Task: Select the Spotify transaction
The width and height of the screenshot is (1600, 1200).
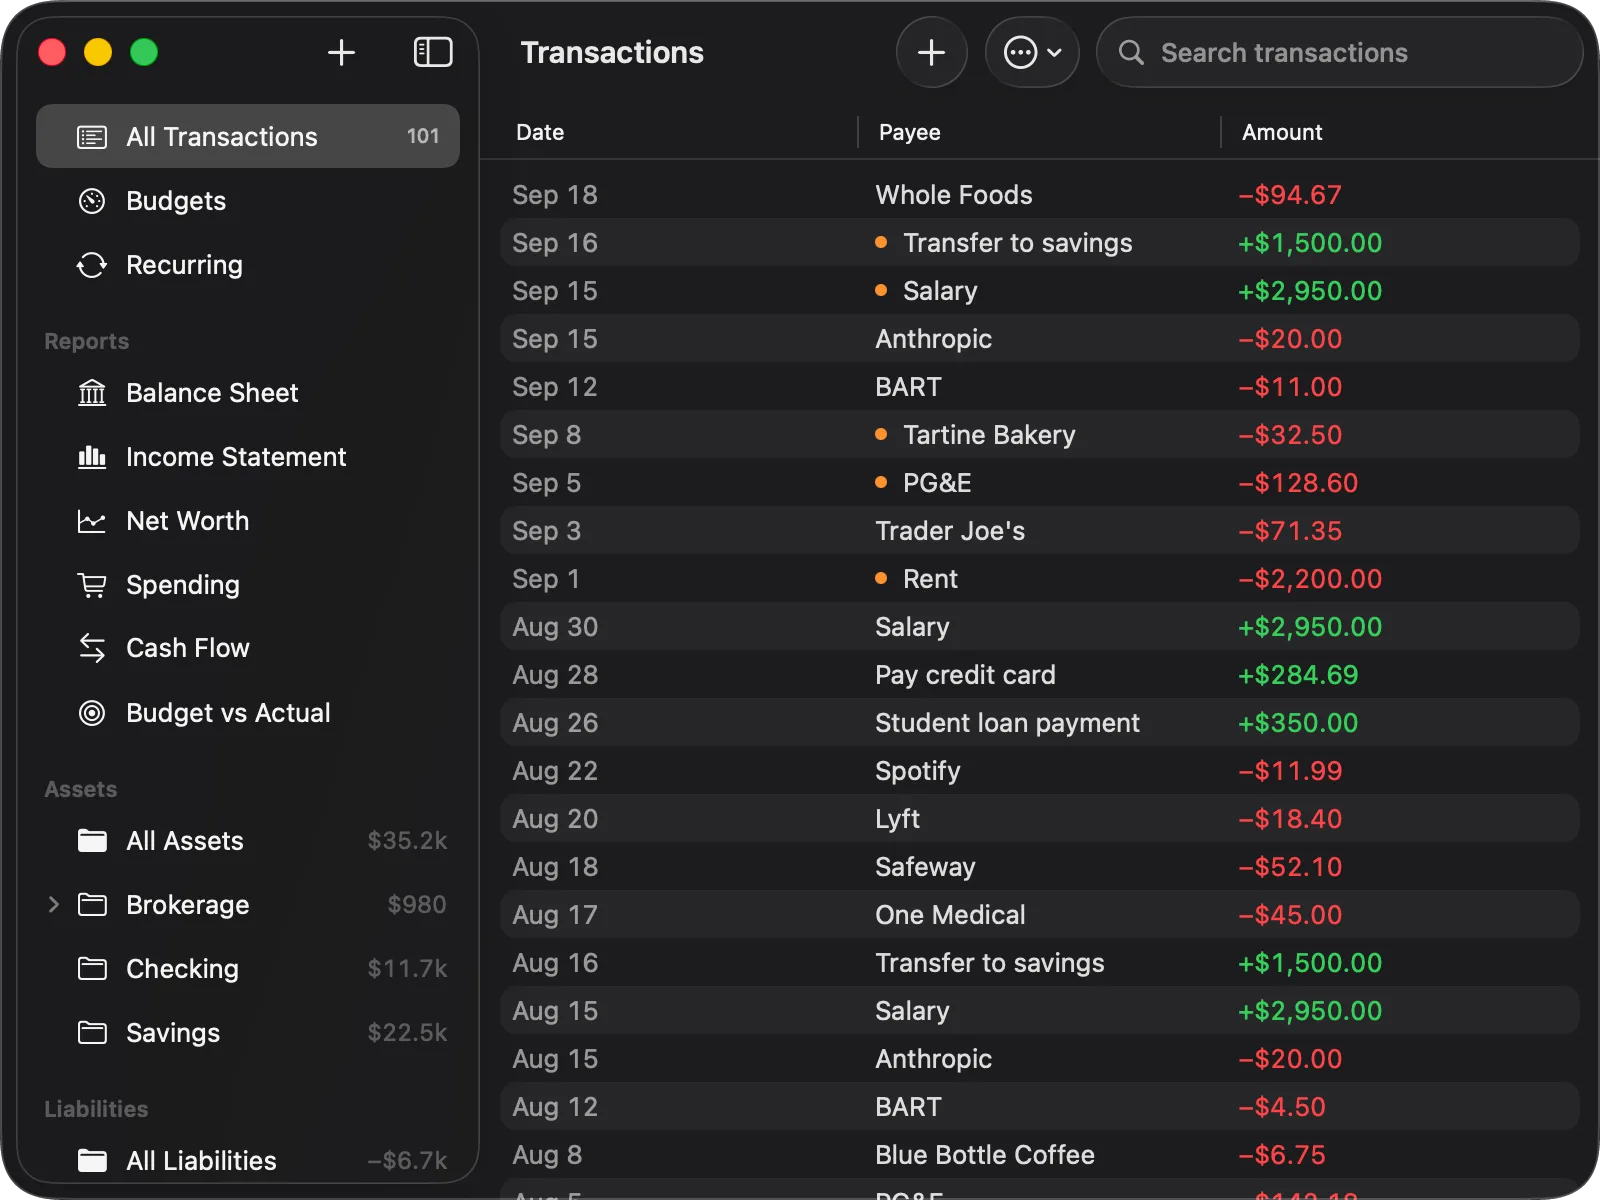Action: coord(1040,771)
